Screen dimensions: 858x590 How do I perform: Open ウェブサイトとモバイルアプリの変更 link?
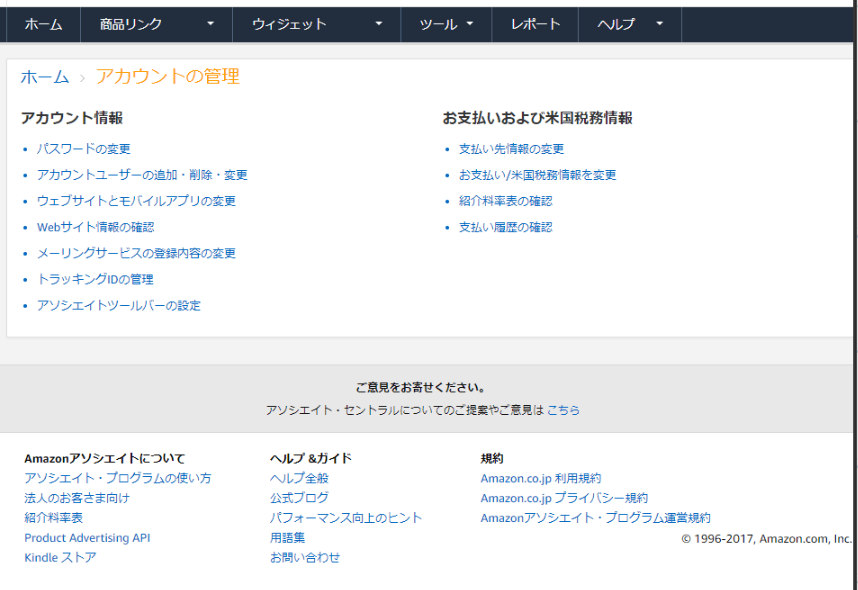136,201
